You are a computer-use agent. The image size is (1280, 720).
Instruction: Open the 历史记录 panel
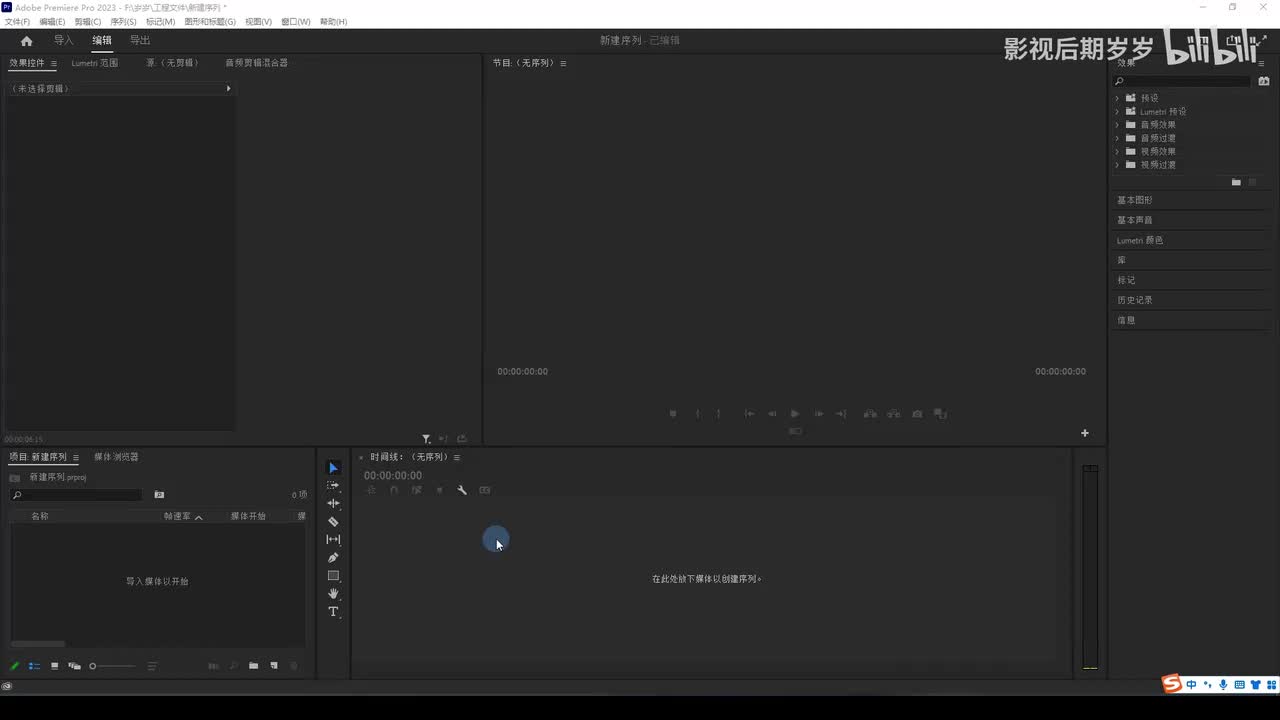[x=1135, y=300]
